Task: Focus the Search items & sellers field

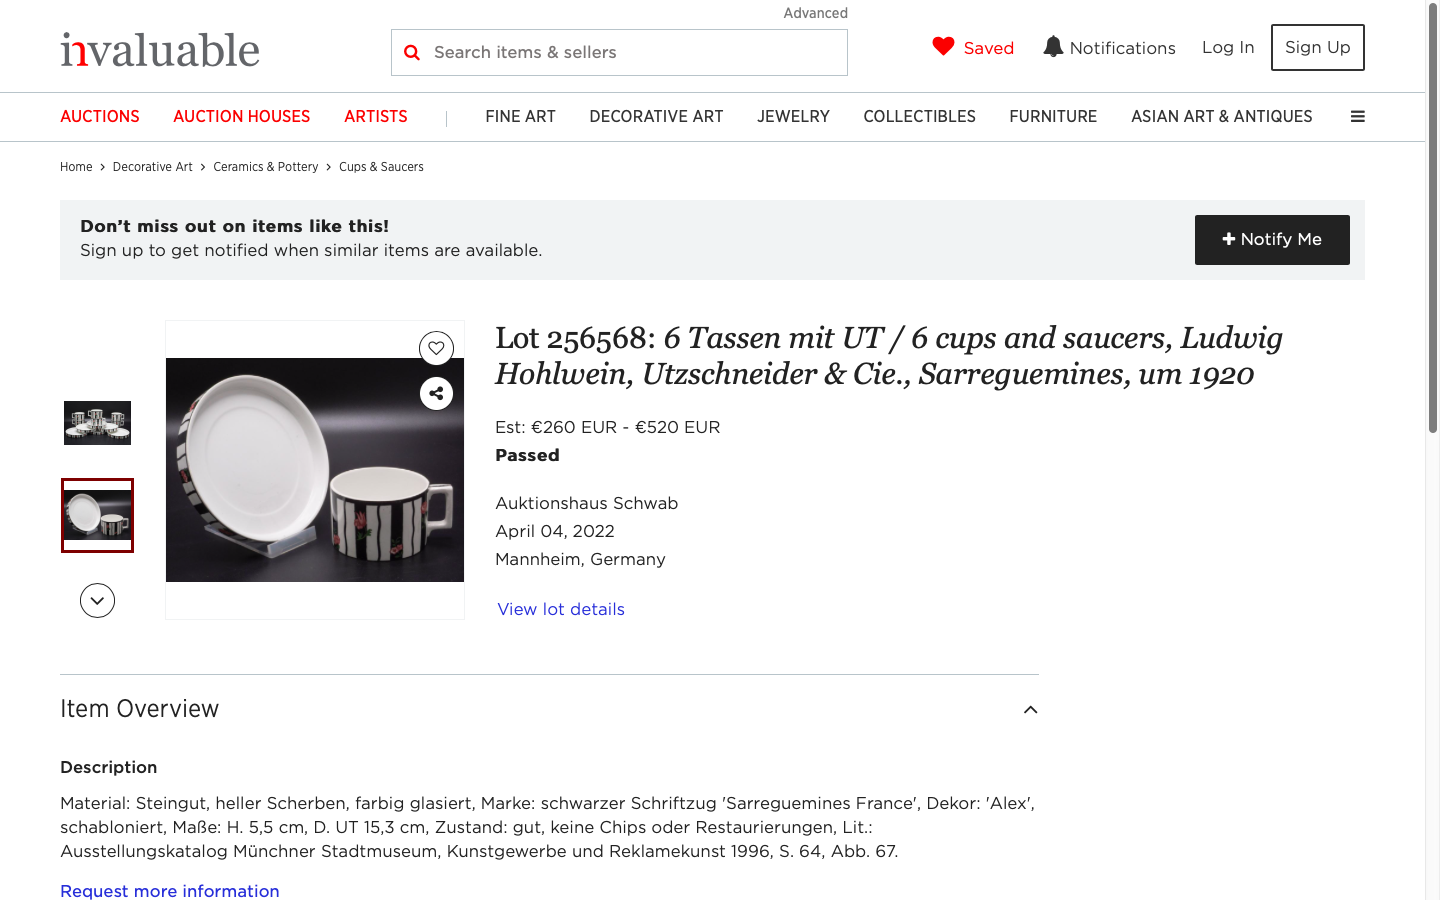Action: (x=619, y=52)
